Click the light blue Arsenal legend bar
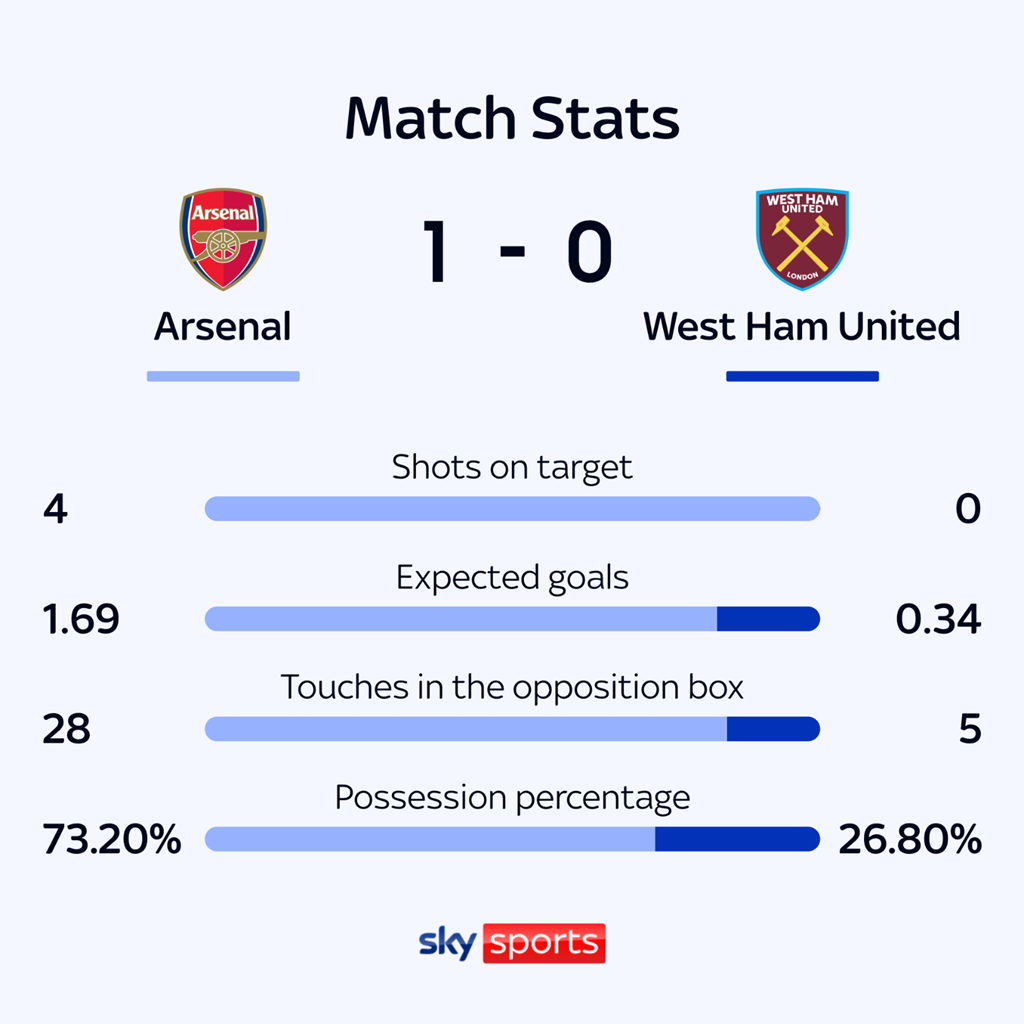 (223, 377)
